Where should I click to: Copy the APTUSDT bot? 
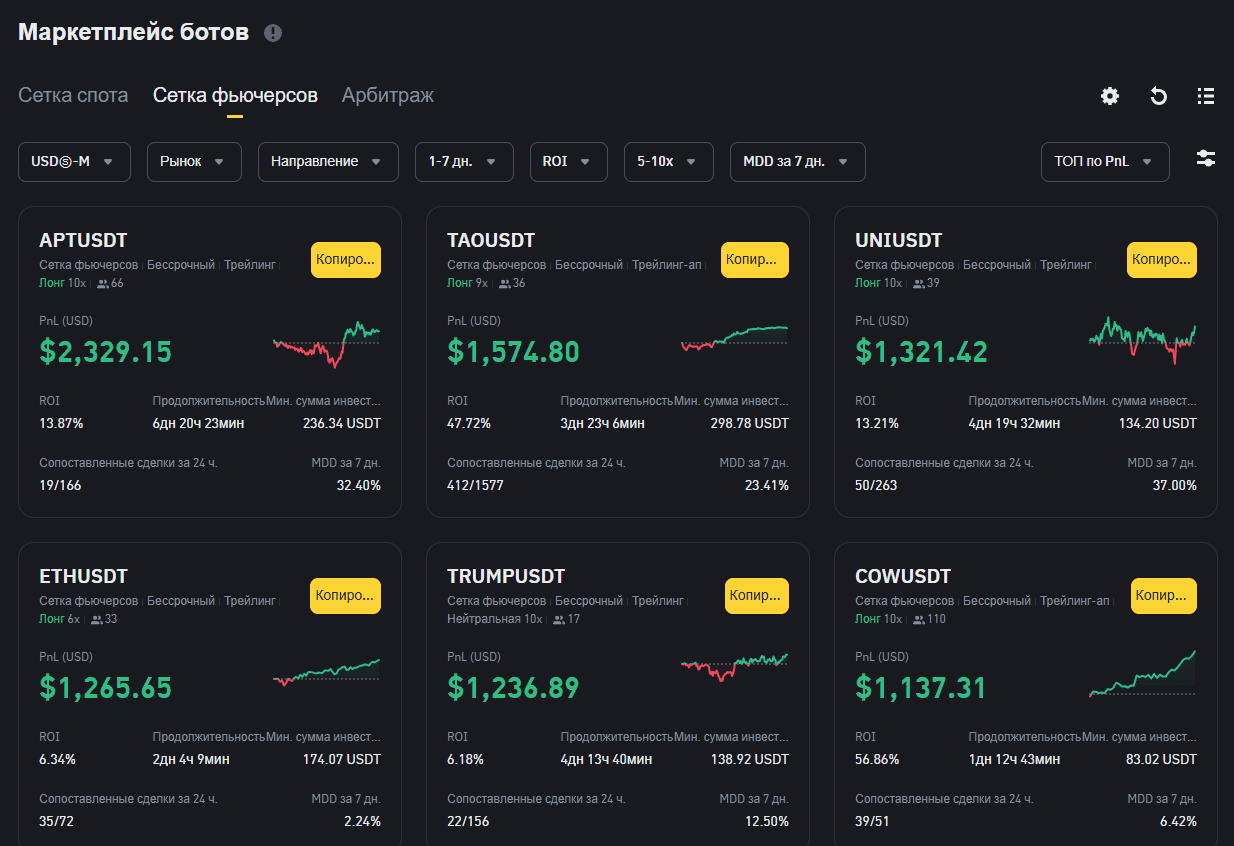[x=346, y=260]
